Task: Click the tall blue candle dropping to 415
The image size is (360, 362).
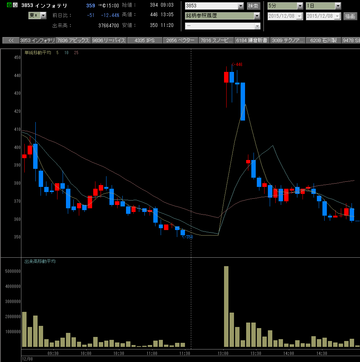Action: 243,101
